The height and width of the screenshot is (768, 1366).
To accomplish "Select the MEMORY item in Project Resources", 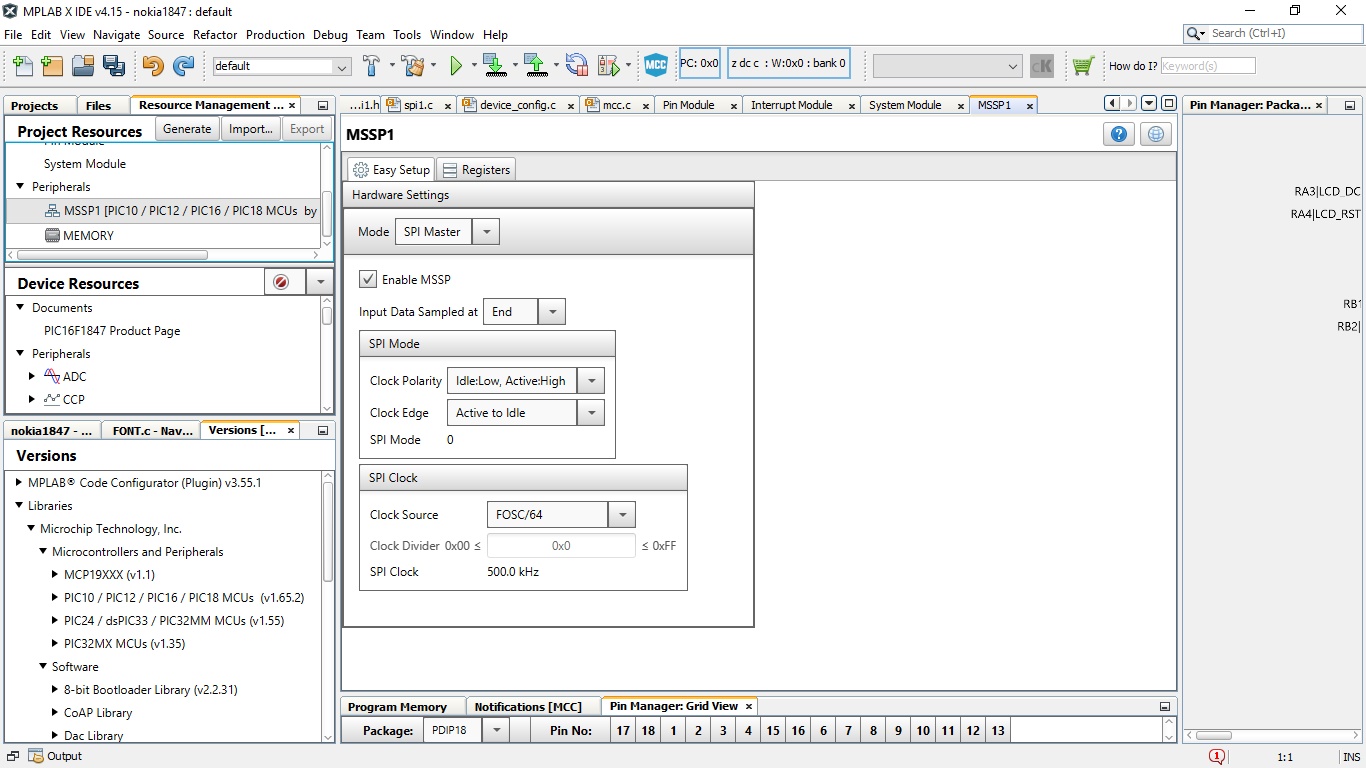I will 88,235.
